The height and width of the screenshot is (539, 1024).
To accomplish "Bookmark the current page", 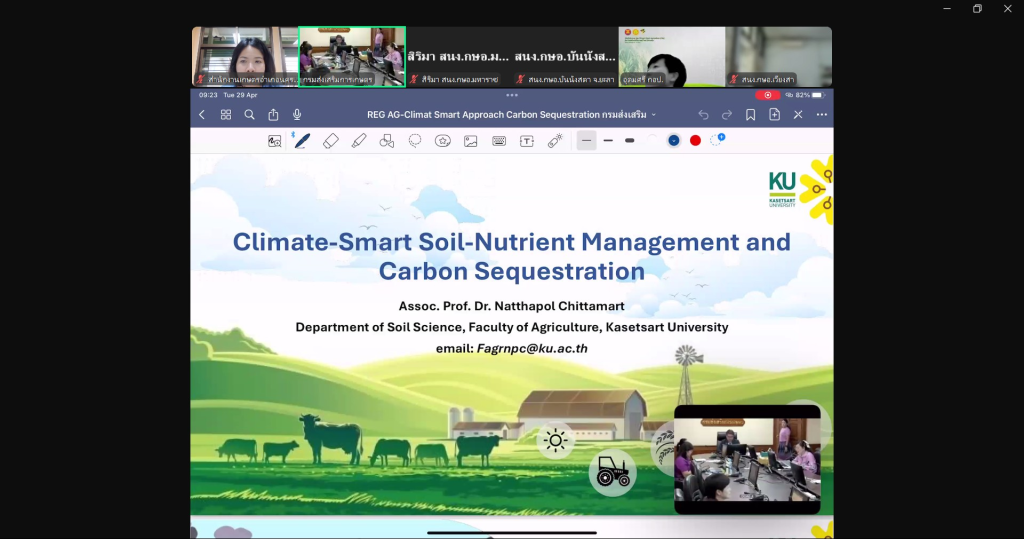I will (x=750, y=115).
